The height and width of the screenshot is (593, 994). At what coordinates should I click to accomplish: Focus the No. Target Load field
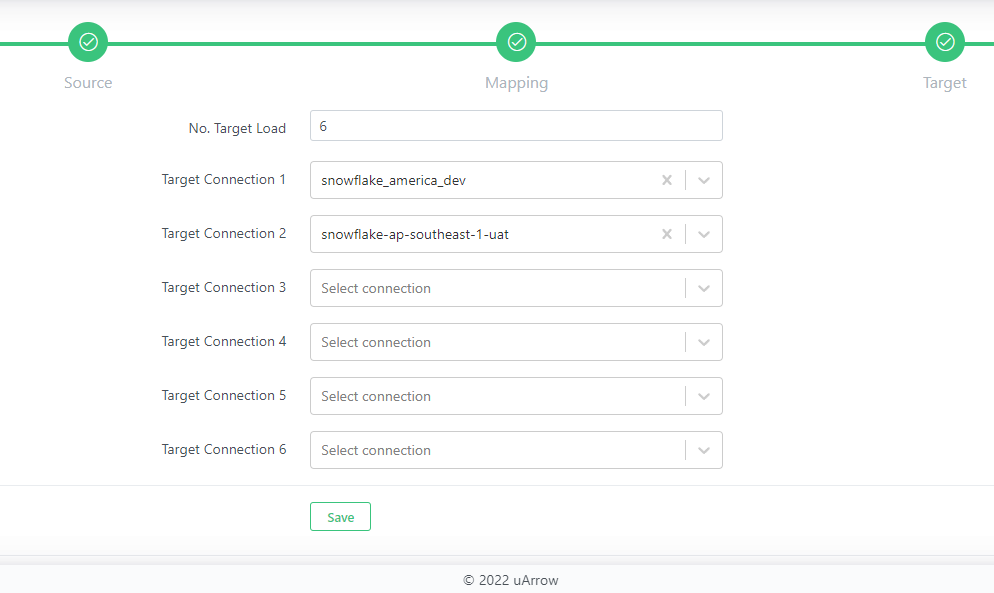pos(516,126)
